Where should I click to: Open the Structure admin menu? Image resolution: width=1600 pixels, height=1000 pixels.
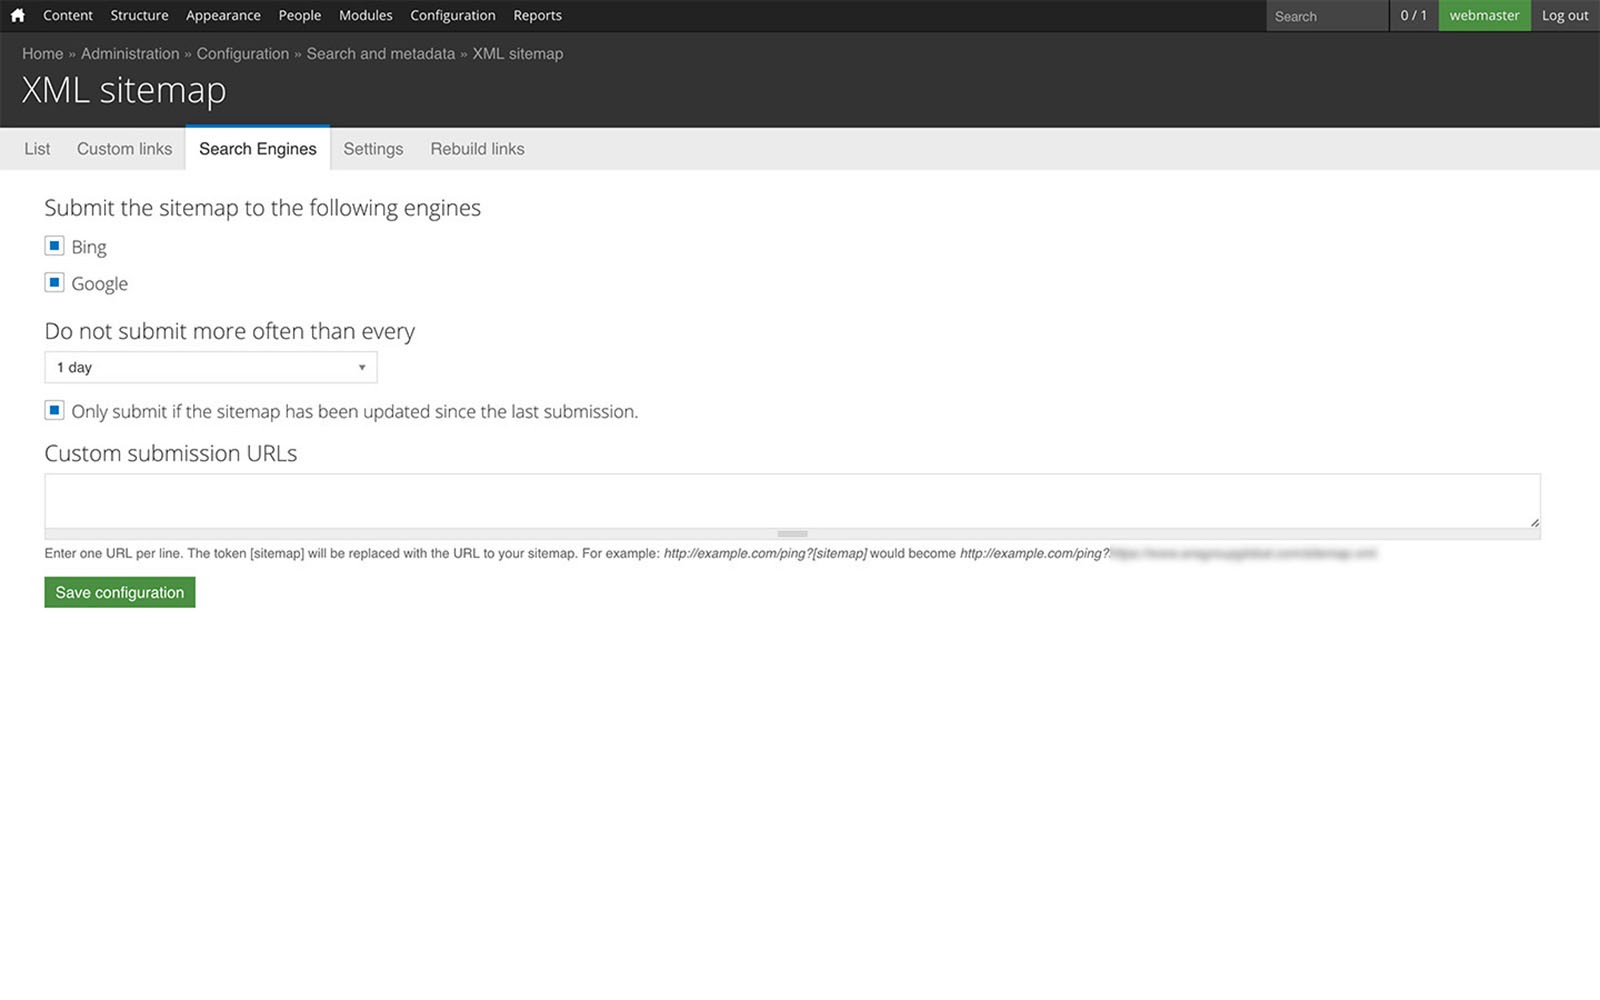pos(139,15)
